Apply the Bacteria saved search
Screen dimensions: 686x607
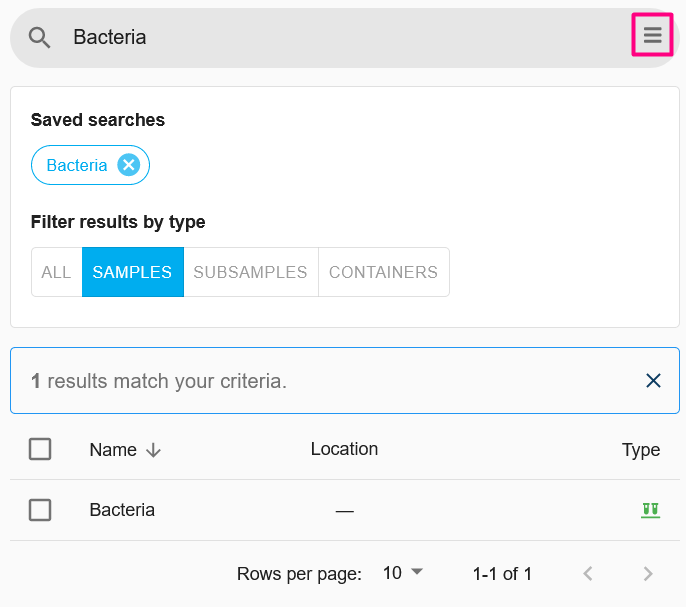tap(77, 165)
